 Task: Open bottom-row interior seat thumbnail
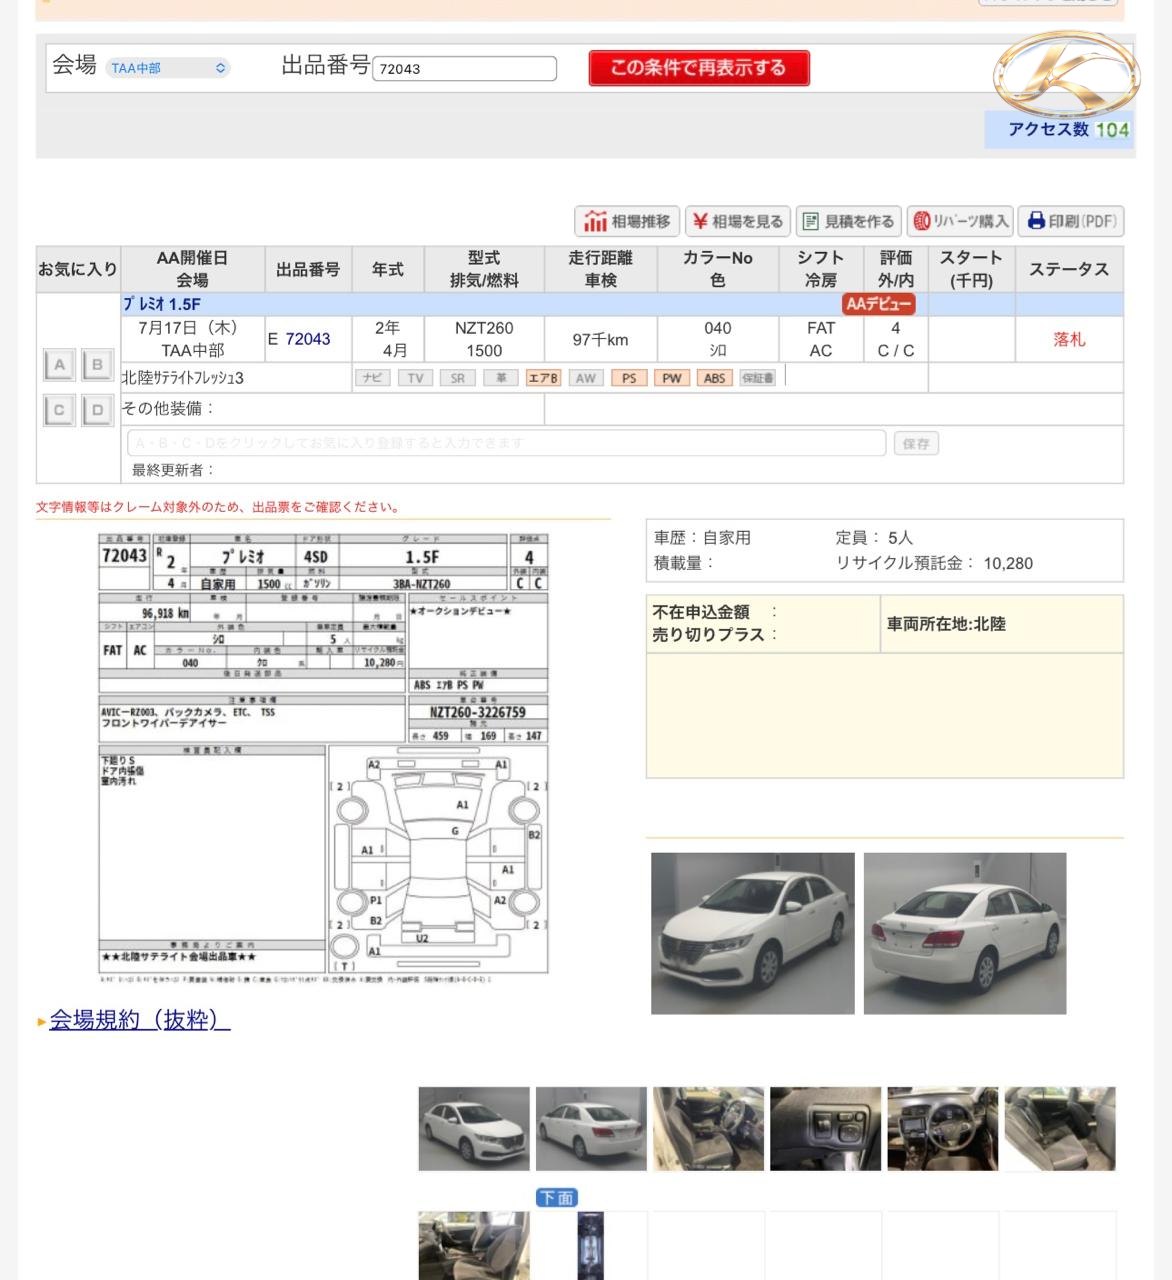pos(474,1245)
